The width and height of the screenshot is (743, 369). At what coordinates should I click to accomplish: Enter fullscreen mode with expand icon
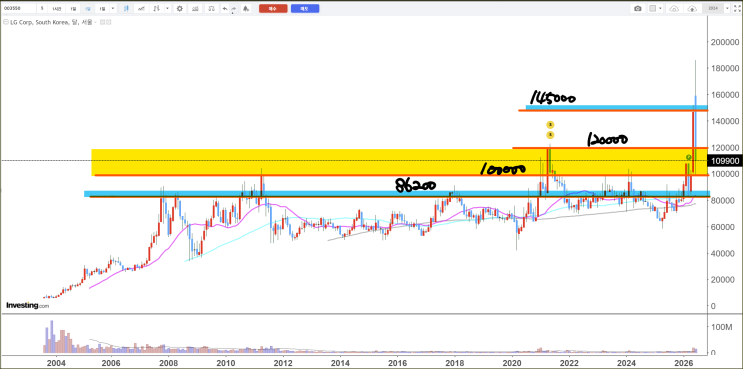click(x=737, y=8)
